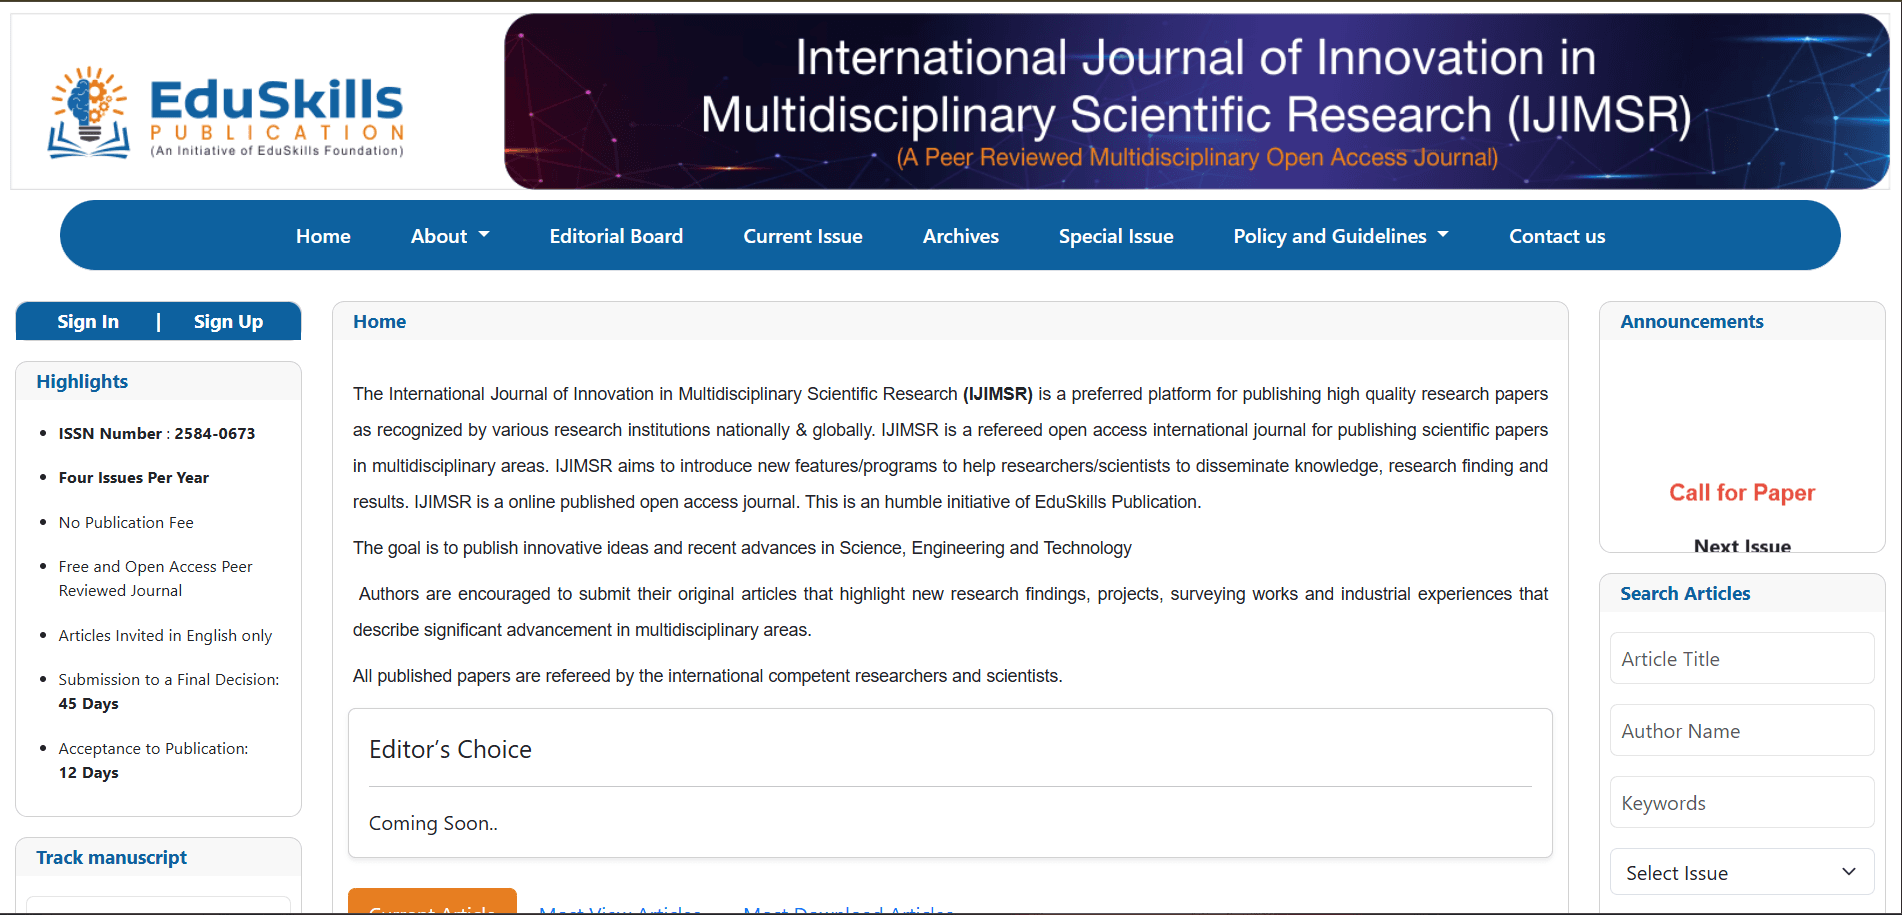Viewport: 1902px width, 915px height.
Task: Expand the About dropdown menu
Action: 450,236
